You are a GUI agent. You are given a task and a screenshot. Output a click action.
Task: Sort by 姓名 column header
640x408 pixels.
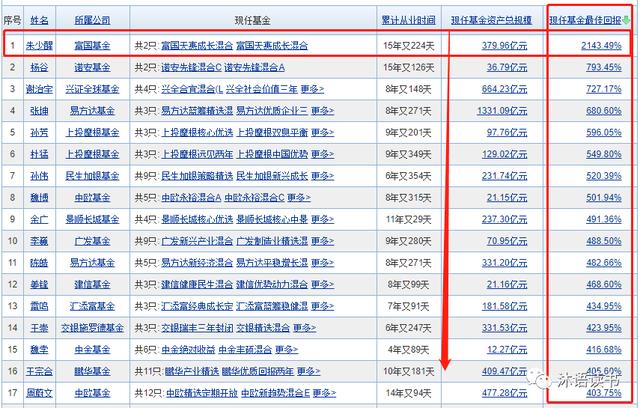tap(39, 20)
